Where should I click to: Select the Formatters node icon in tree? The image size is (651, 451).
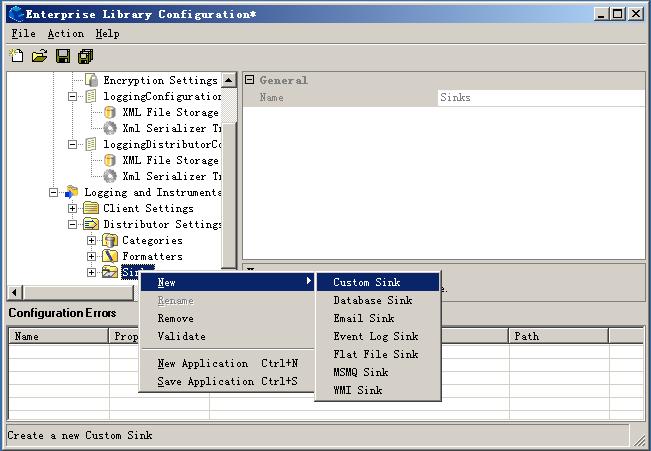110,256
